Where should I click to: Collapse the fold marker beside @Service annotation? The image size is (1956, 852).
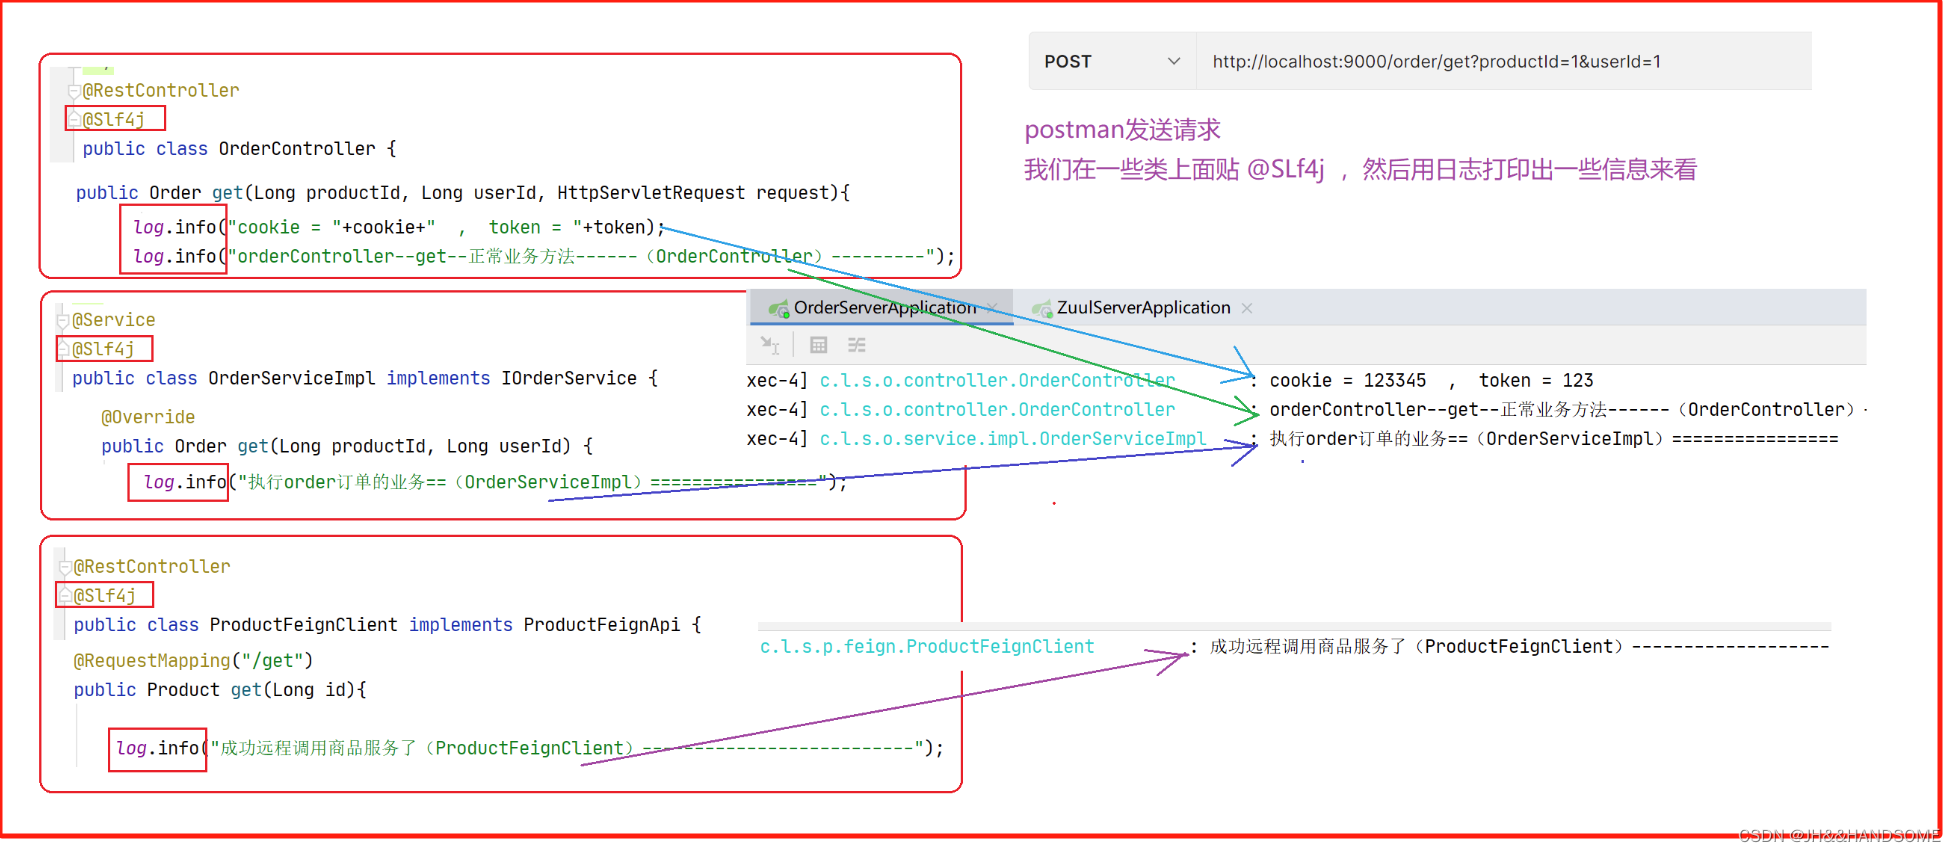tap(63, 321)
